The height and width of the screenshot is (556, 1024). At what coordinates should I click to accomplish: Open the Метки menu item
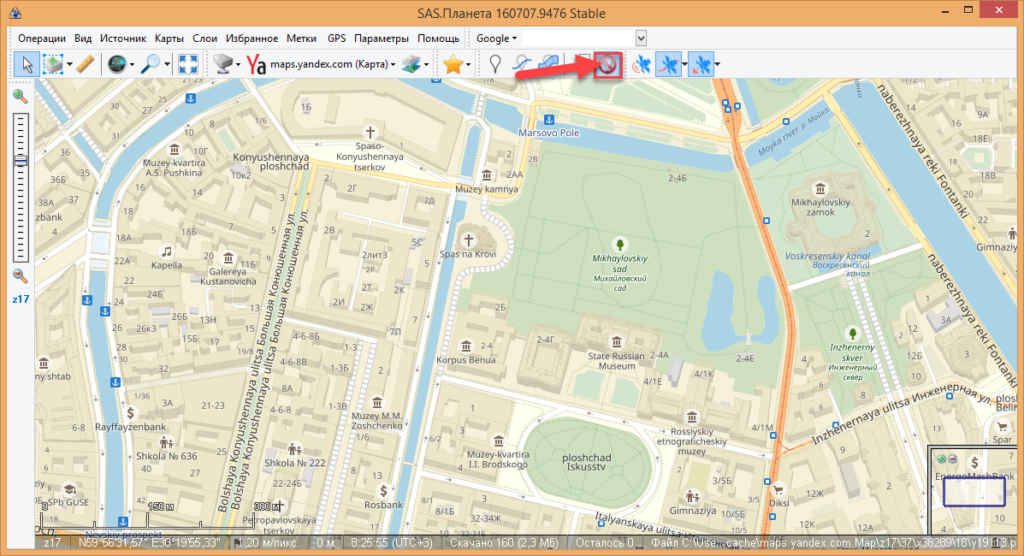click(x=301, y=38)
